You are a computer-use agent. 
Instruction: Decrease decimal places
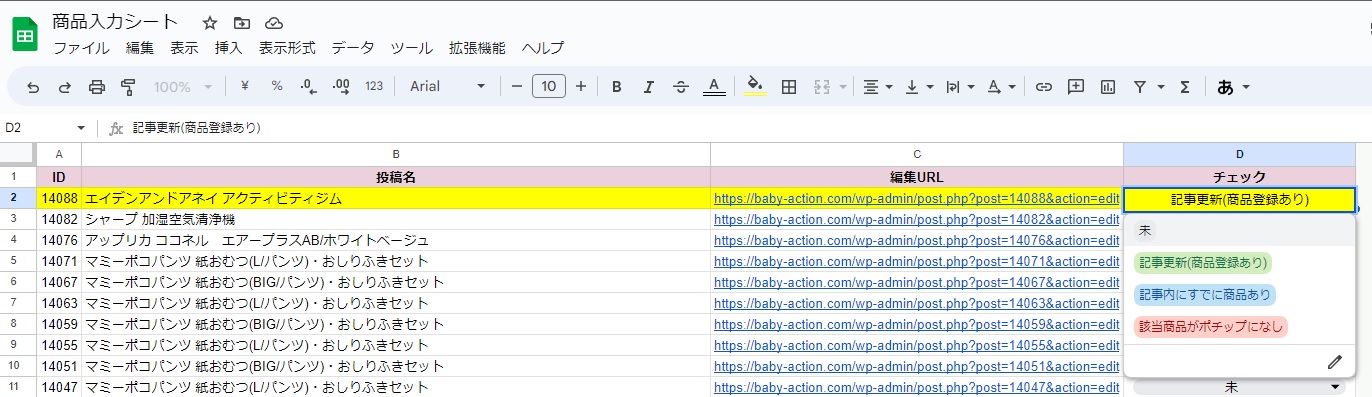click(309, 87)
